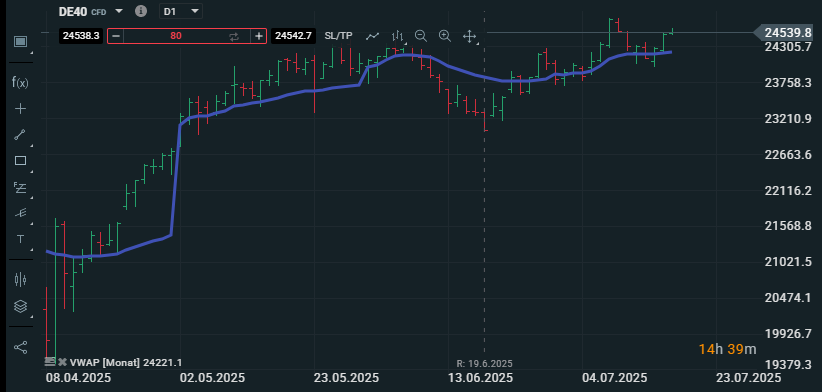
Task: Click the 20474.1 price axis label
Action: (788, 298)
